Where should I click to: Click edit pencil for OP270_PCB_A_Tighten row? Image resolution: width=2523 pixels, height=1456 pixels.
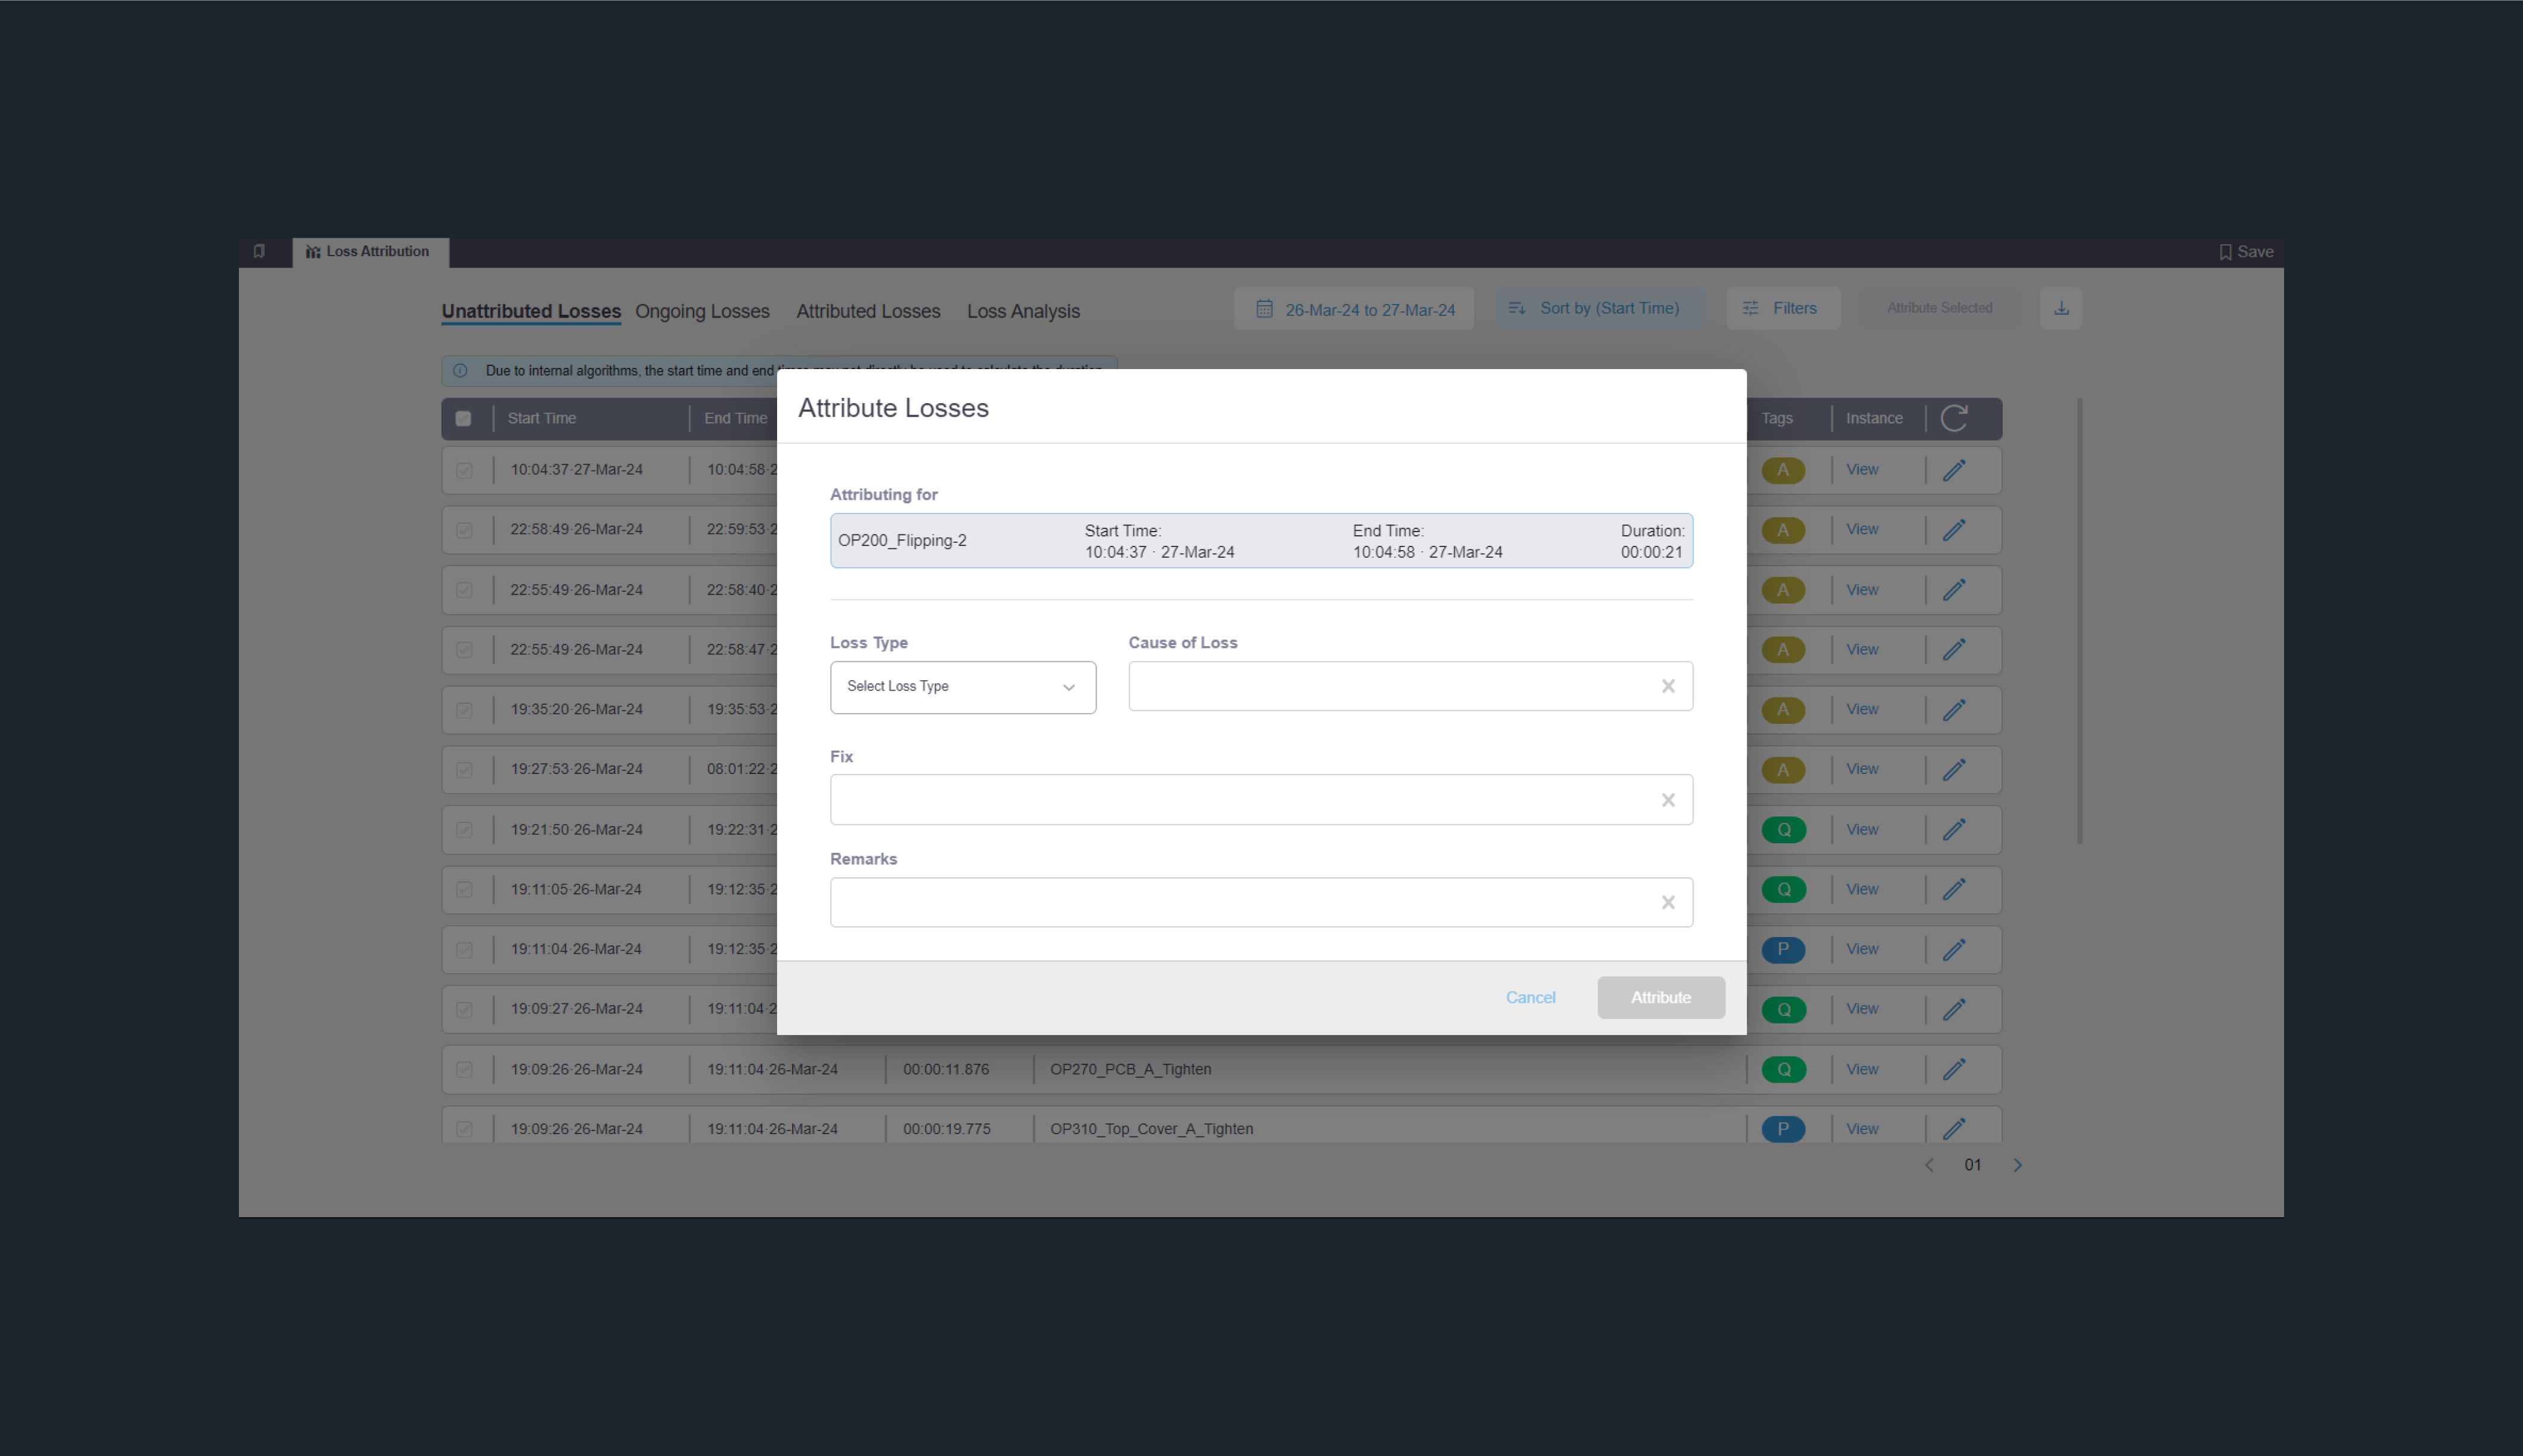pyautogui.click(x=1954, y=1069)
